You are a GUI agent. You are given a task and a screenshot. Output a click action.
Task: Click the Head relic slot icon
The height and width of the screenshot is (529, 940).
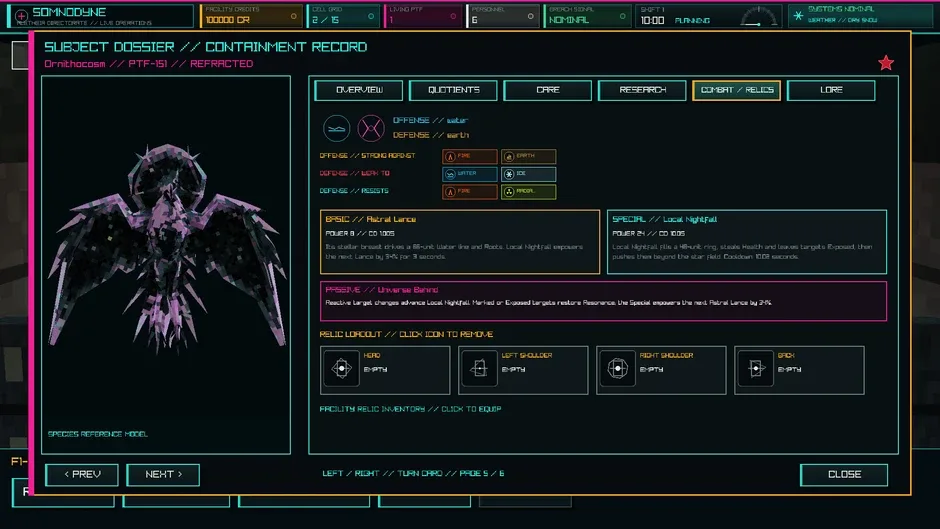pos(341,368)
